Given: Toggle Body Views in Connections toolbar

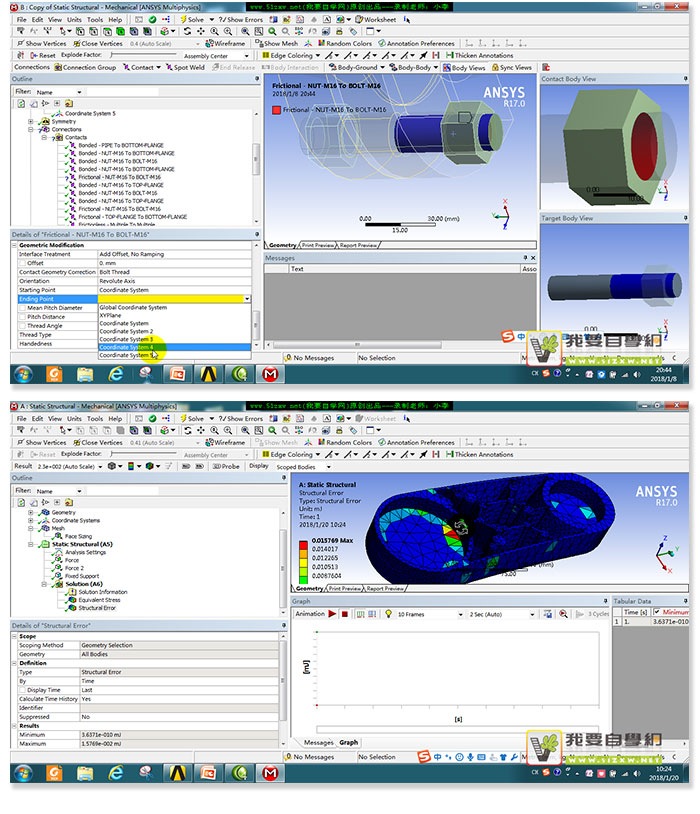Looking at the screenshot, I should [x=464, y=67].
